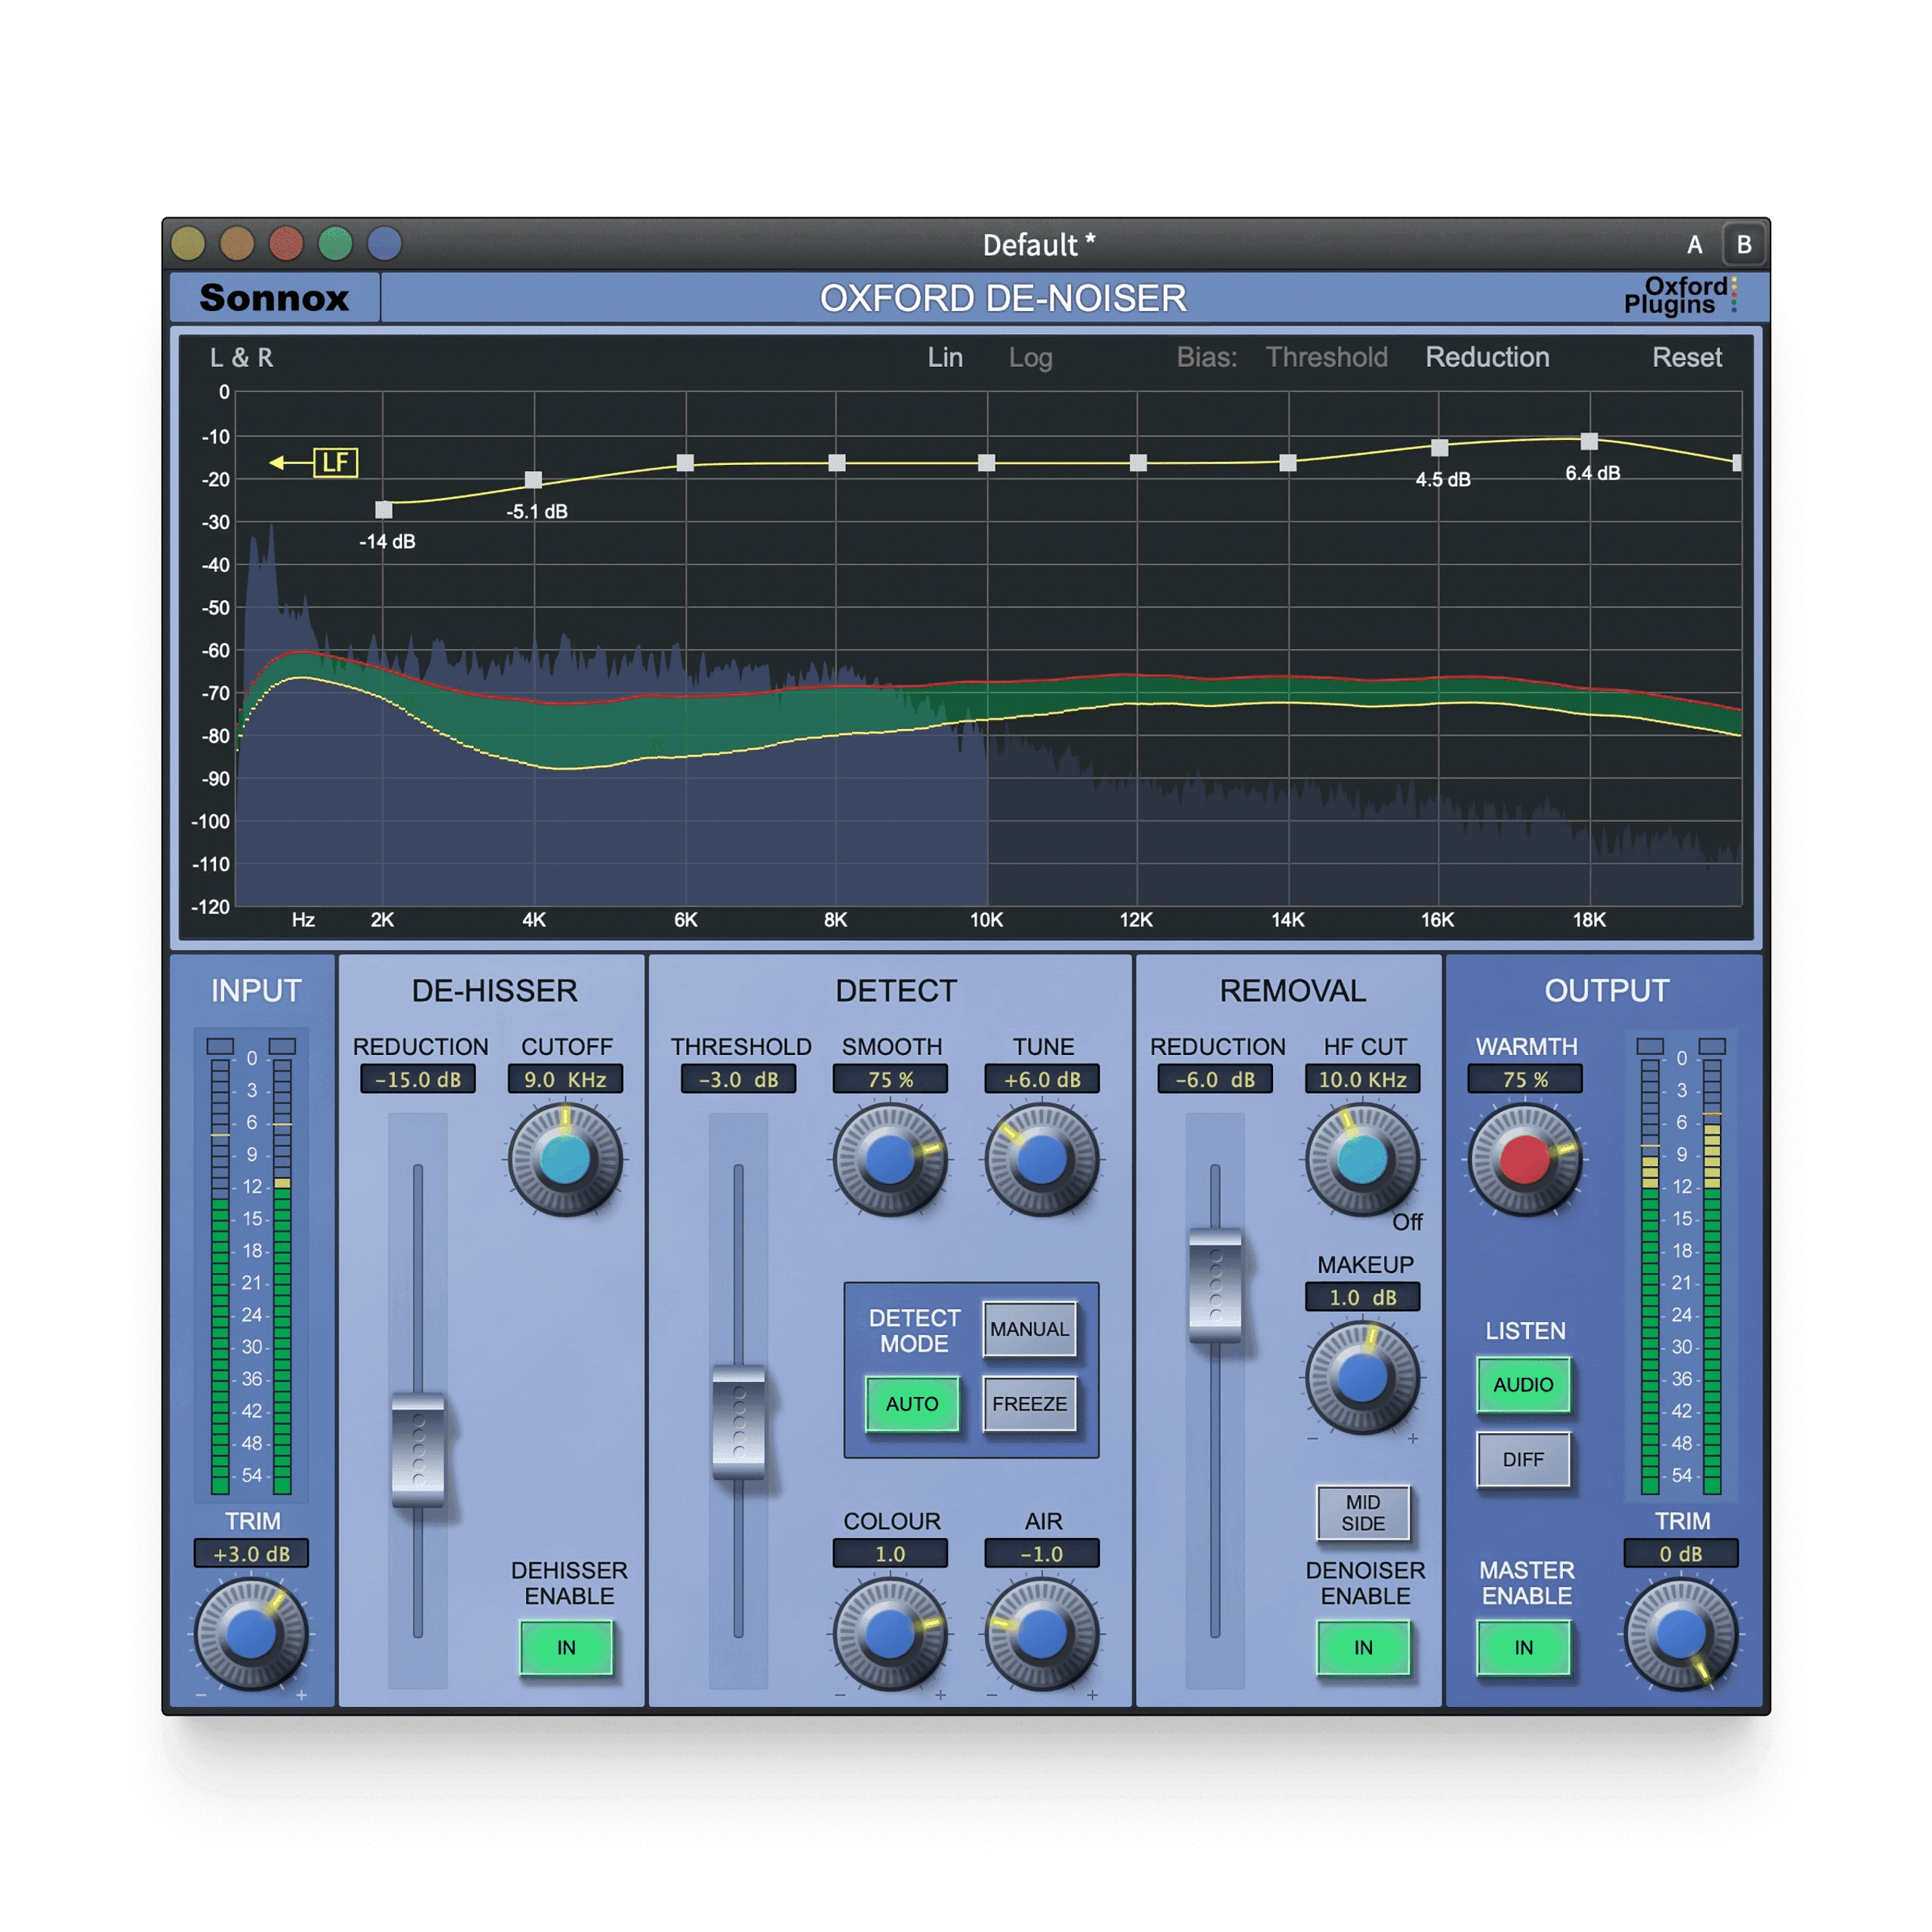Click the Detect THRESHOLD fader handle
The image size is (1932, 1932).
tap(739, 1422)
